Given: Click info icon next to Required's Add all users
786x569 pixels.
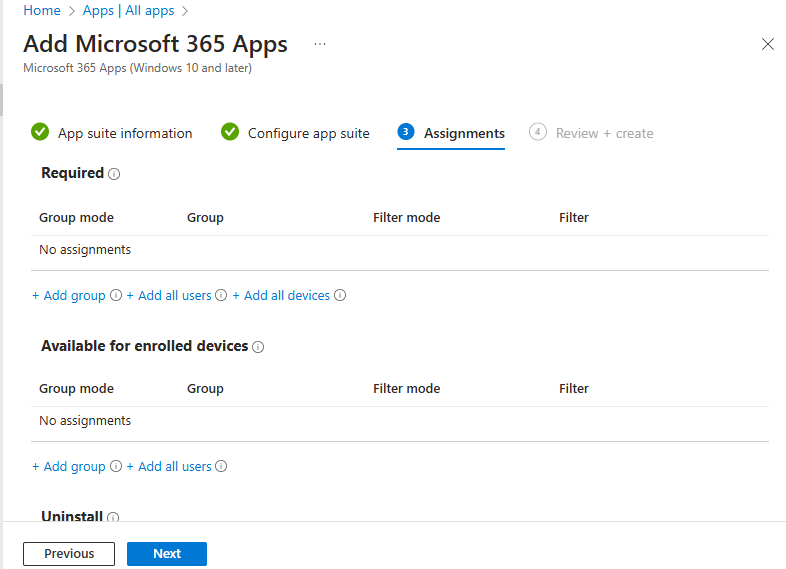Looking at the screenshot, I should click(222, 296).
